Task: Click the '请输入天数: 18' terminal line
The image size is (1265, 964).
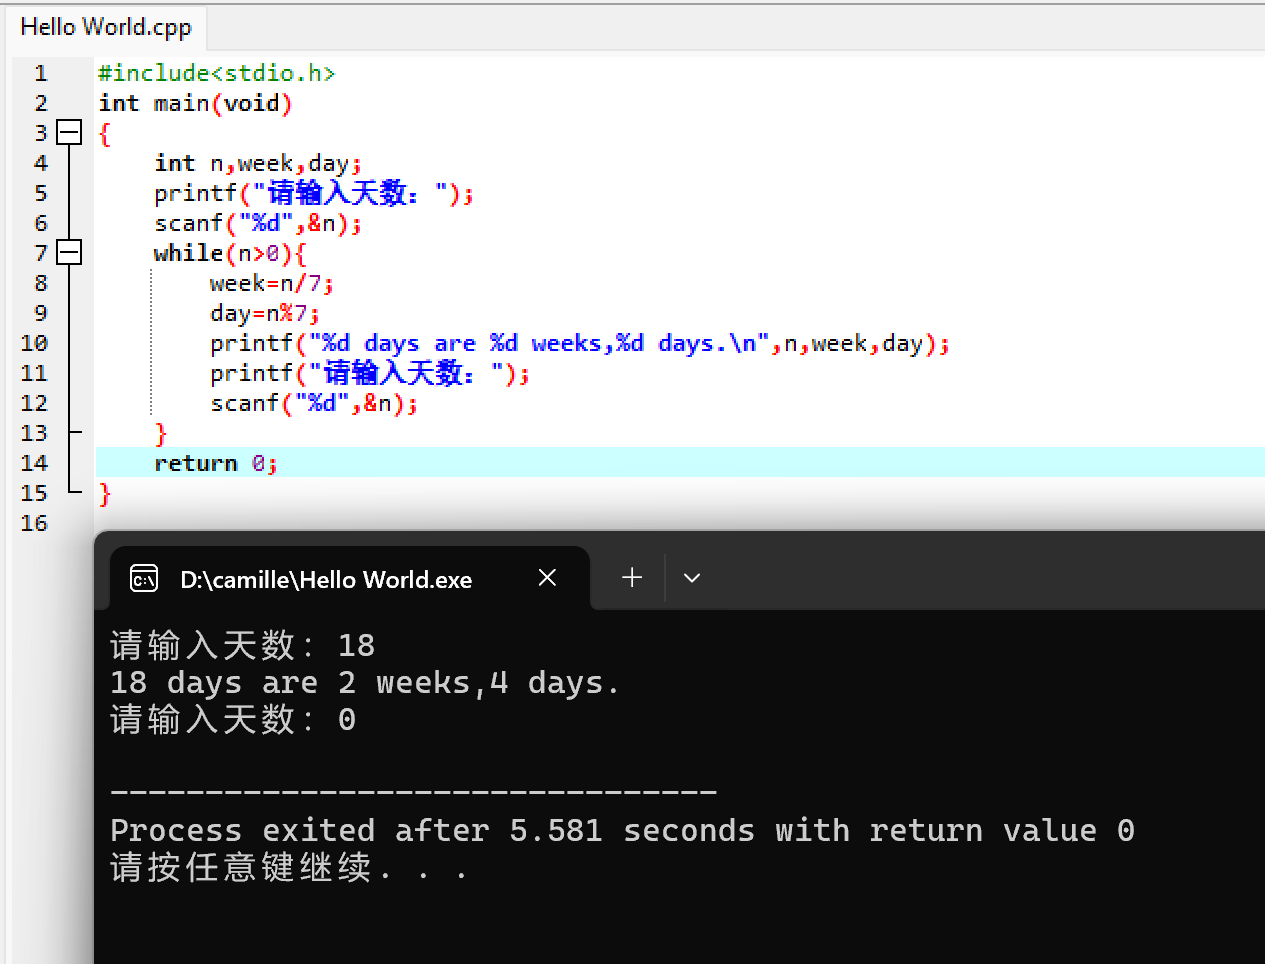Action: pyautogui.click(x=242, y=645)
